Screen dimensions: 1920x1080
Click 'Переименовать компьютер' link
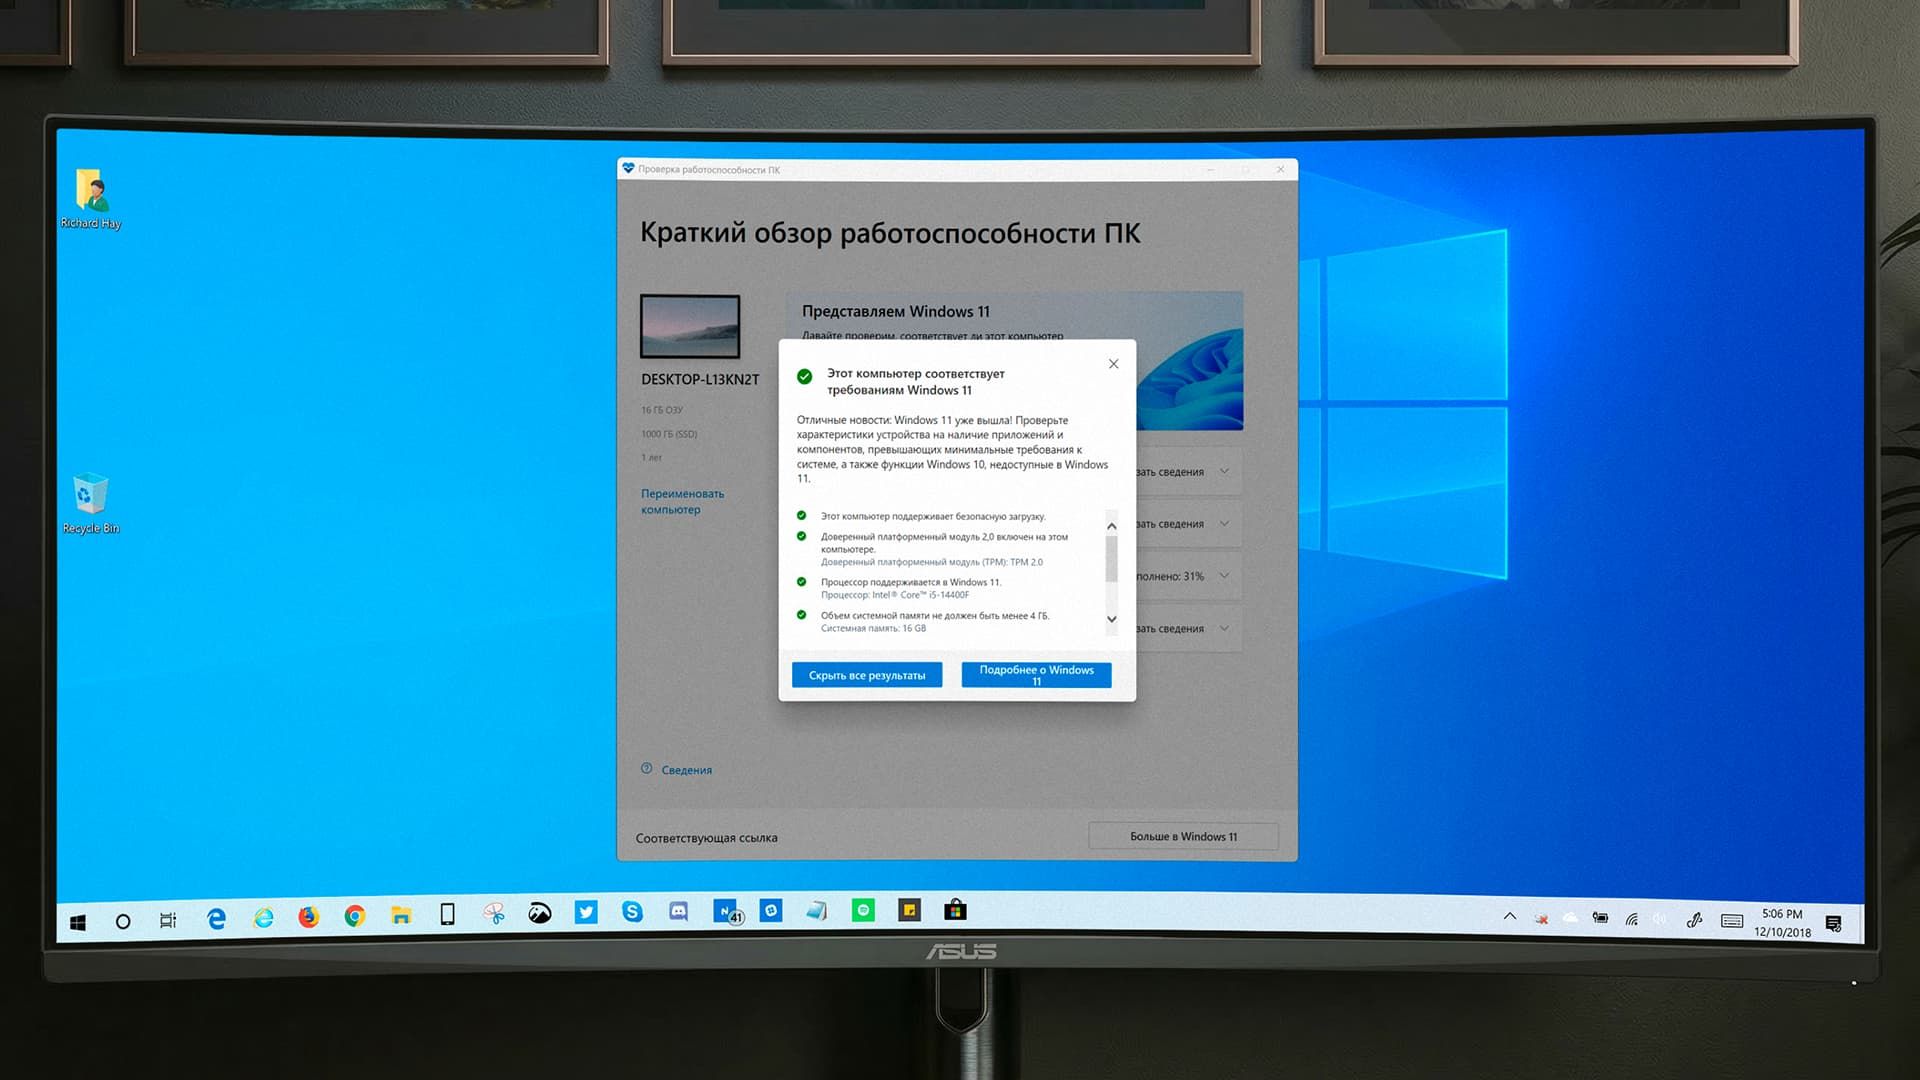coord(682,502)
